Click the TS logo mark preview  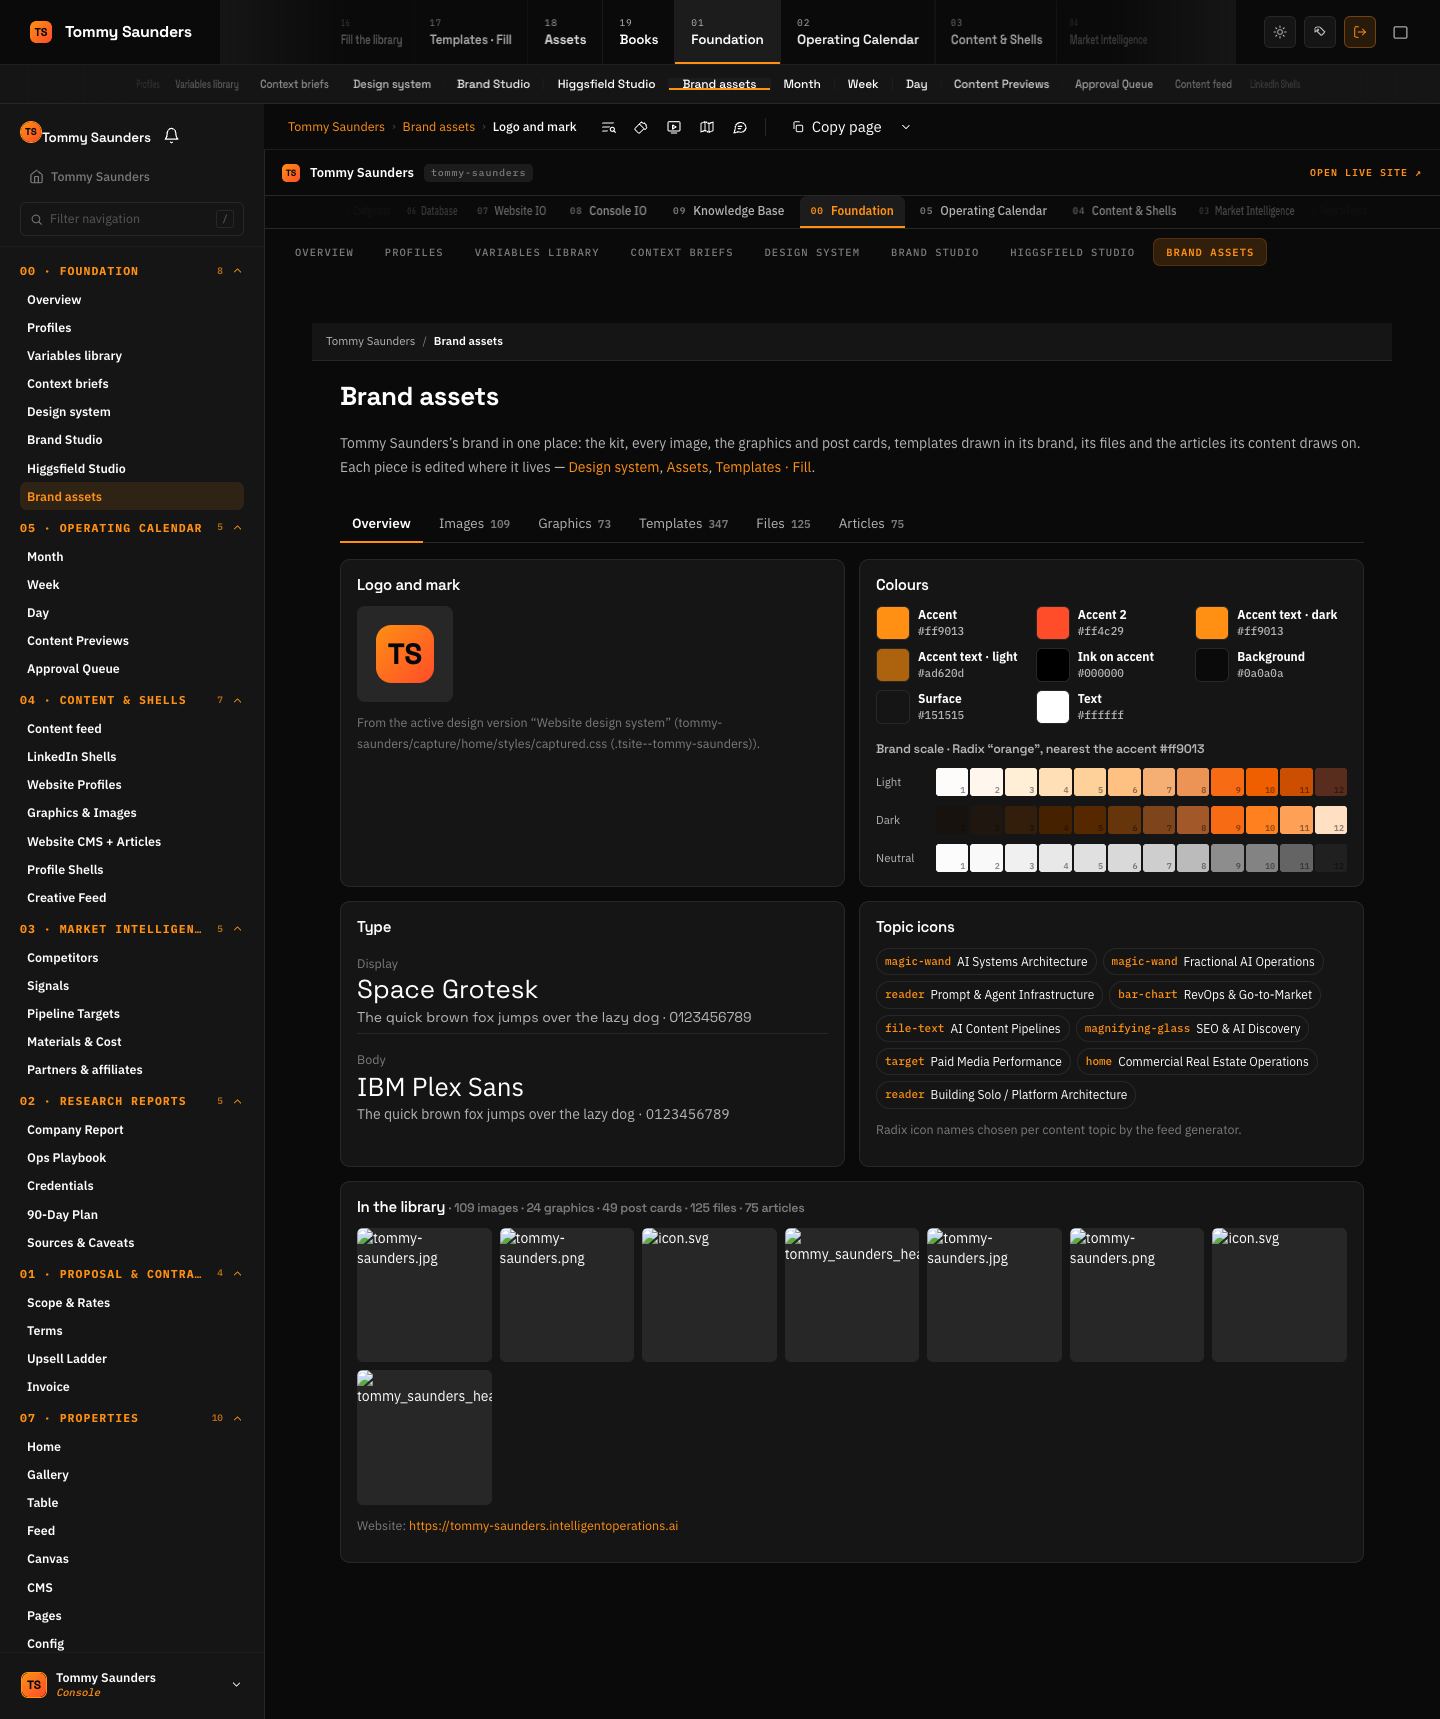[x=405, y=654]
